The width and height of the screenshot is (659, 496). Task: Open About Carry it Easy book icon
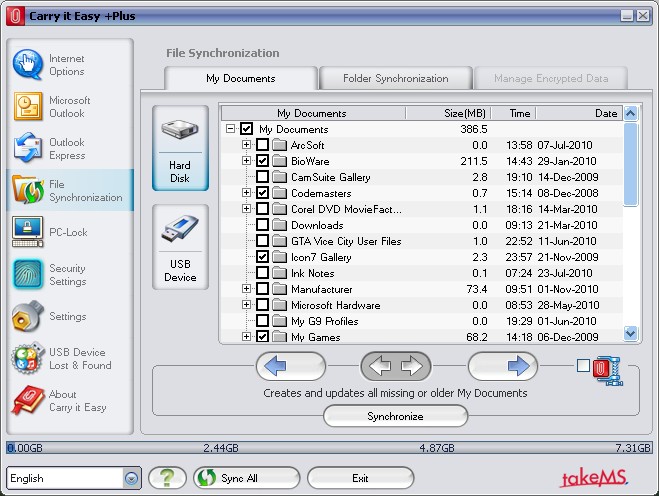28,400
